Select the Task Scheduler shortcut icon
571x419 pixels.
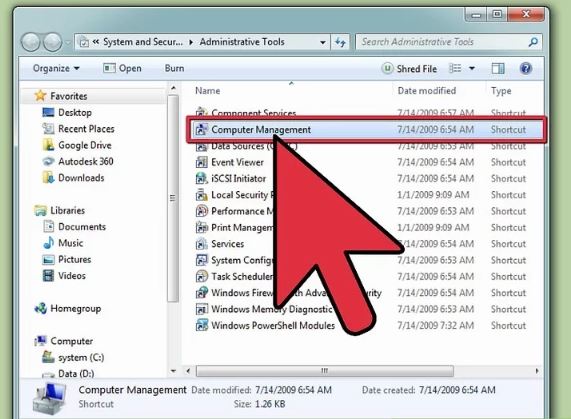[201, 276]
